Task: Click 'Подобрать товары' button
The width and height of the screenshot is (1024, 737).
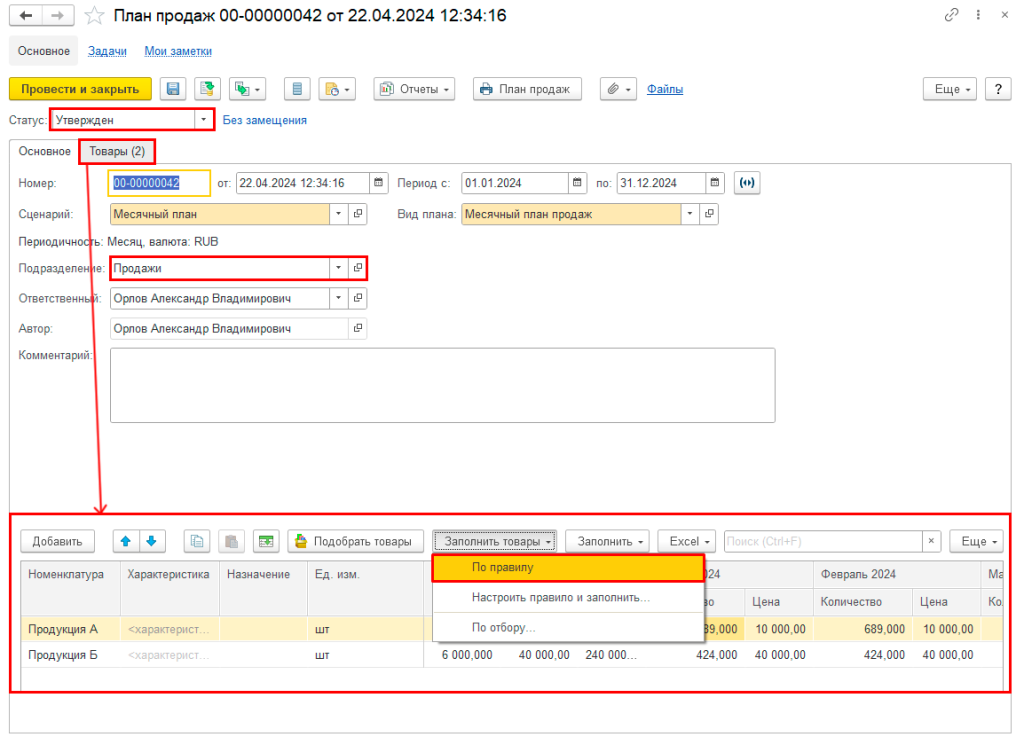Action: click(x=355, y=541)
